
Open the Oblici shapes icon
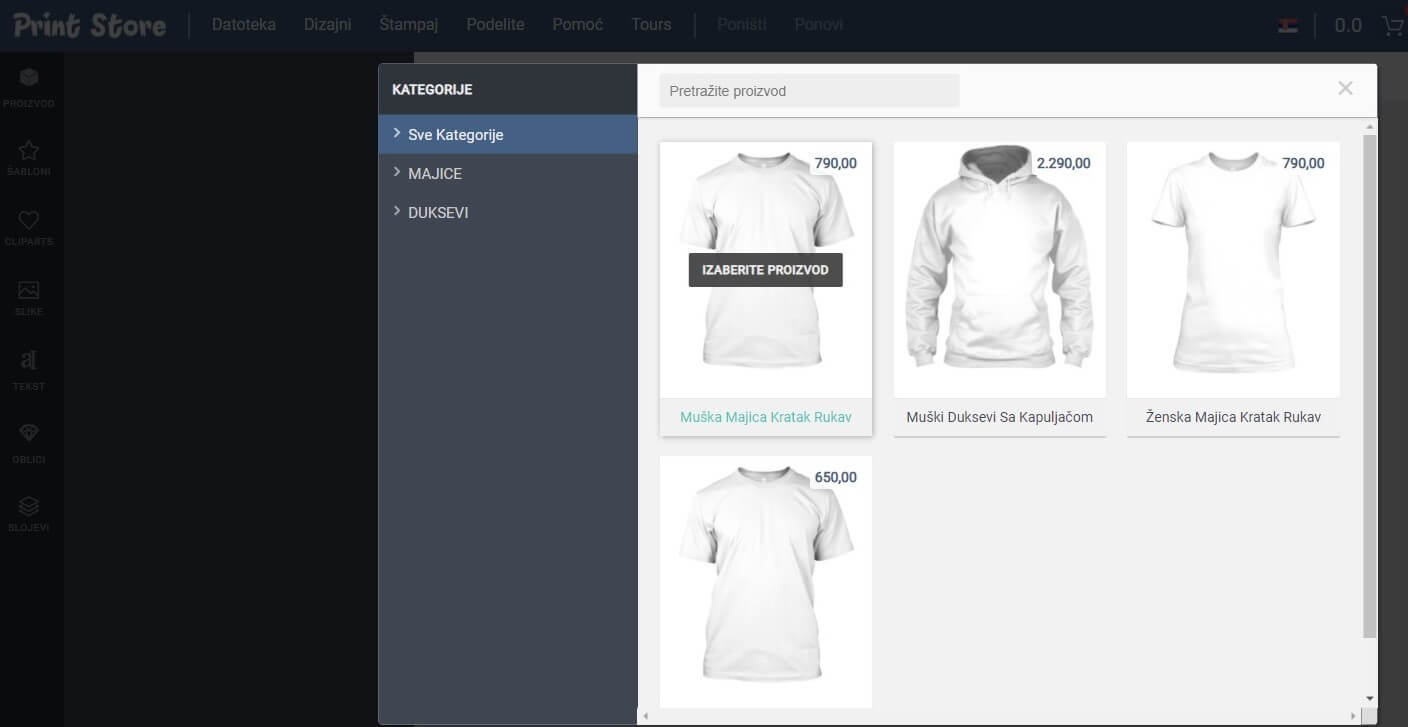[29, 434]
